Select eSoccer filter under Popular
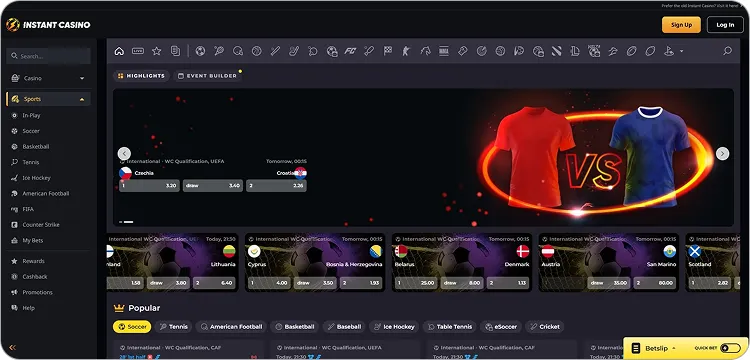Viewport: 750px width, 360px height. tap(501, 327)
